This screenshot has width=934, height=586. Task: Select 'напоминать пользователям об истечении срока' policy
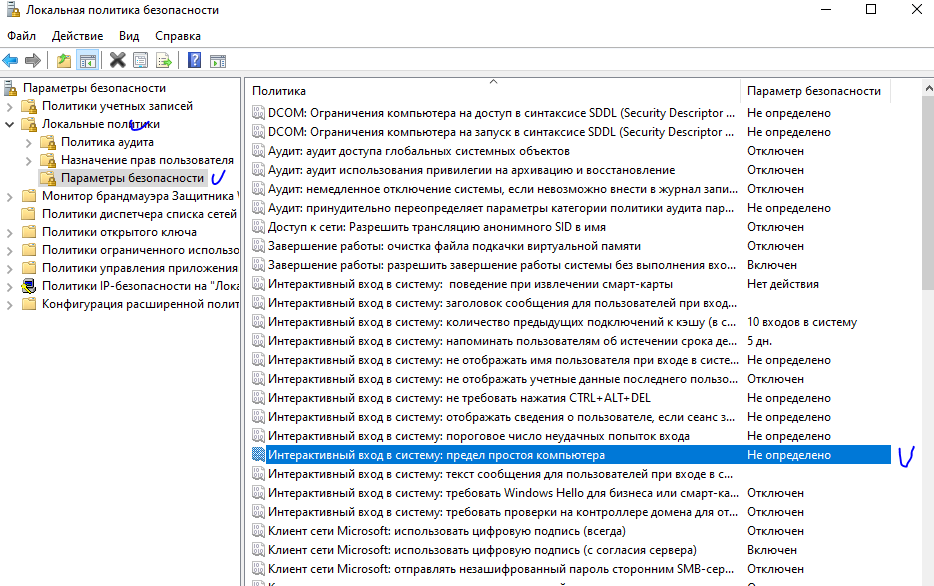point(502,341)
